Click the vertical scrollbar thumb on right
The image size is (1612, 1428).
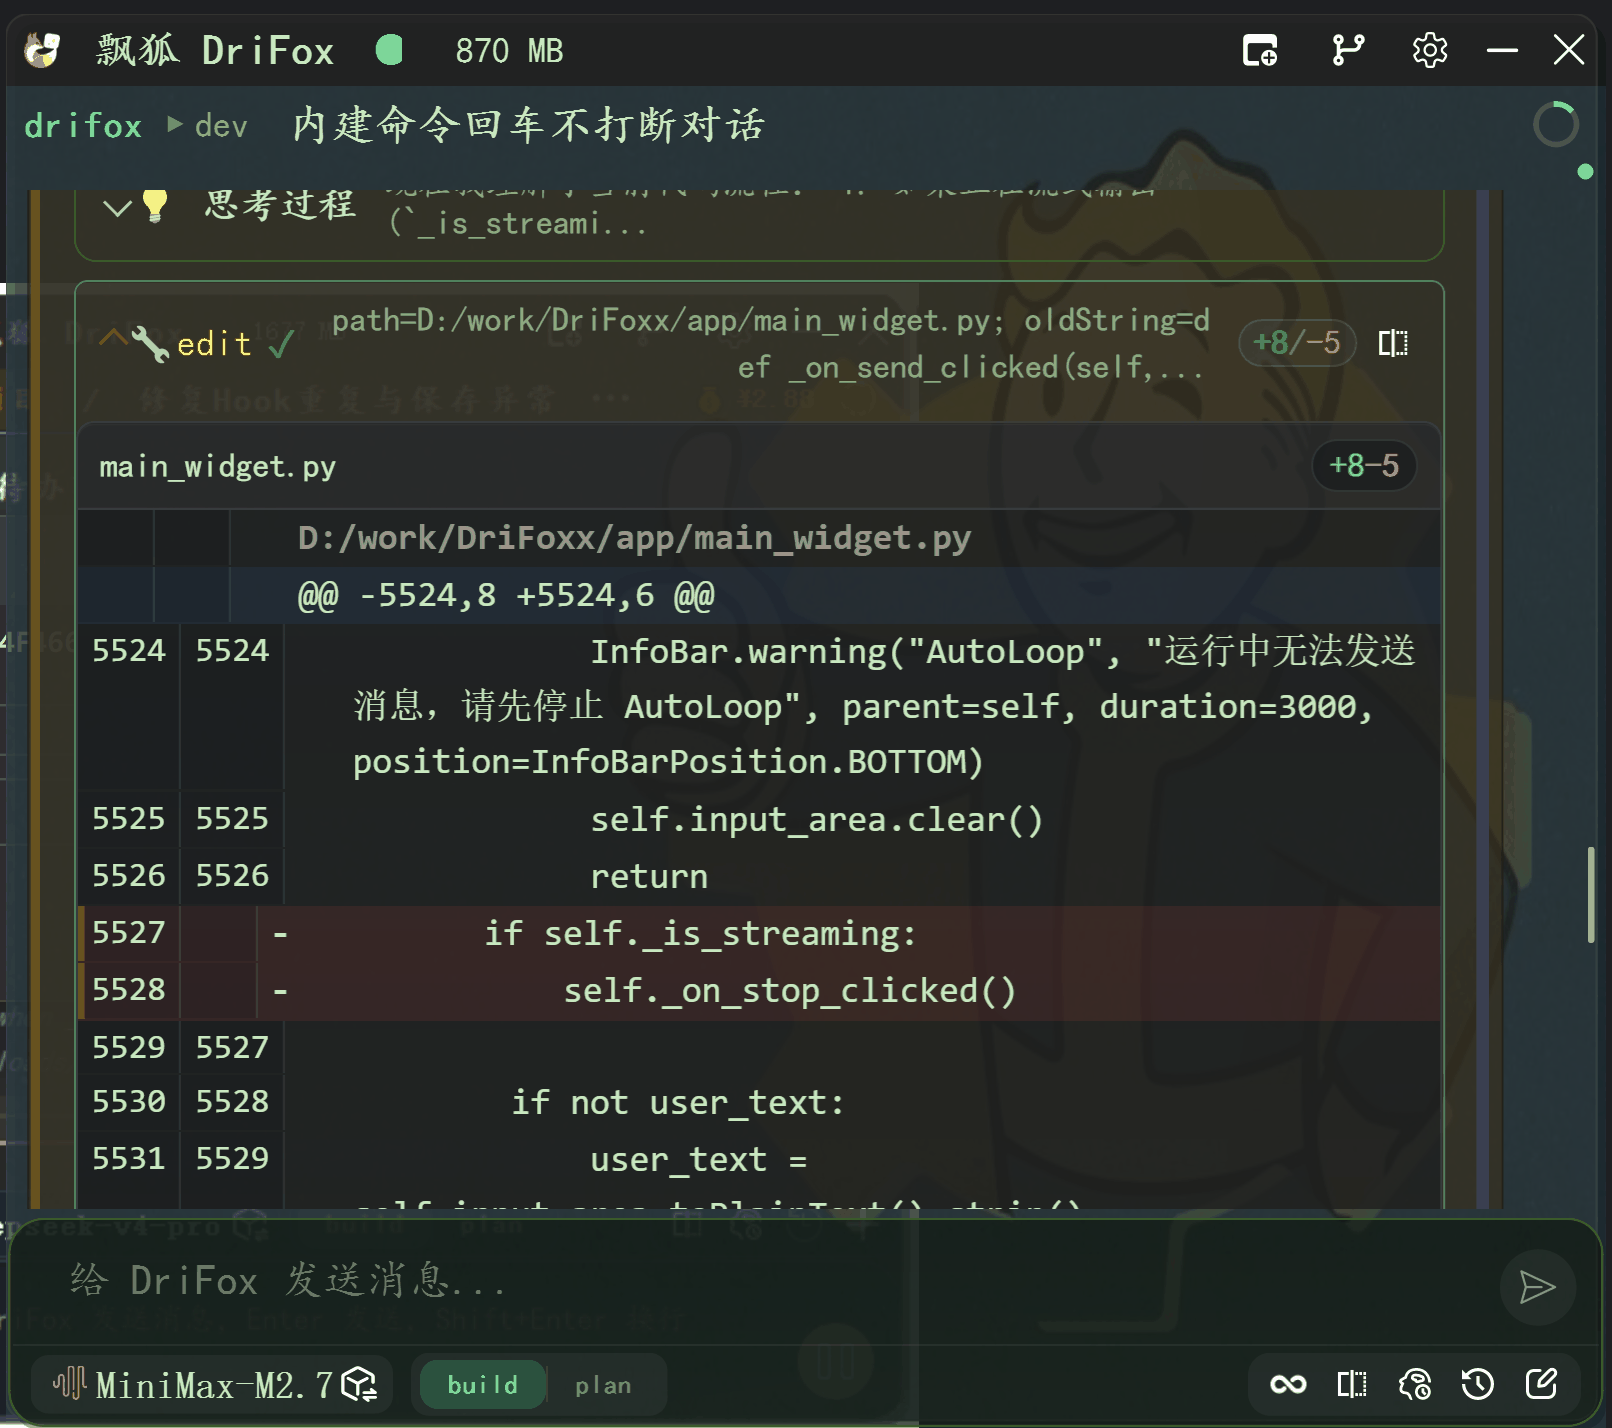click(1591, 894)
